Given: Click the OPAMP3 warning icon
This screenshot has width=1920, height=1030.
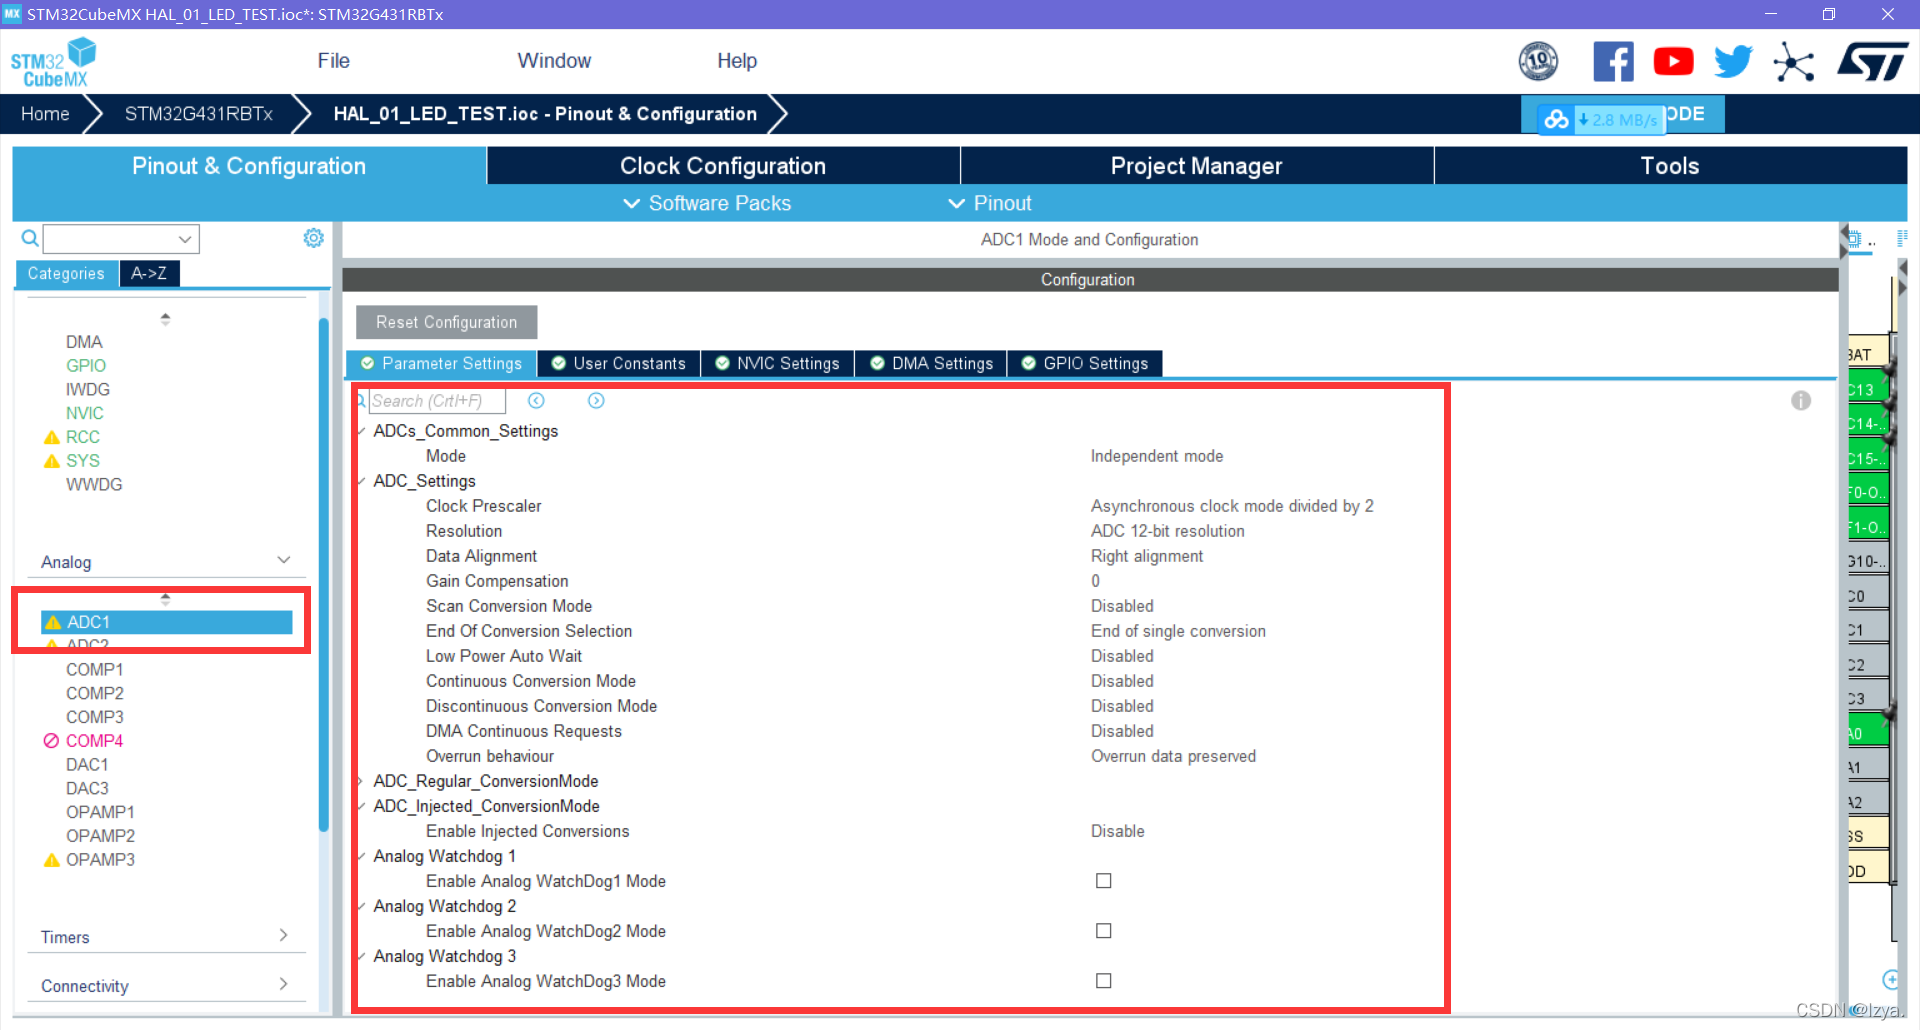Looking at the screenshot, I should pyautogui.click(x=52, y=860).
